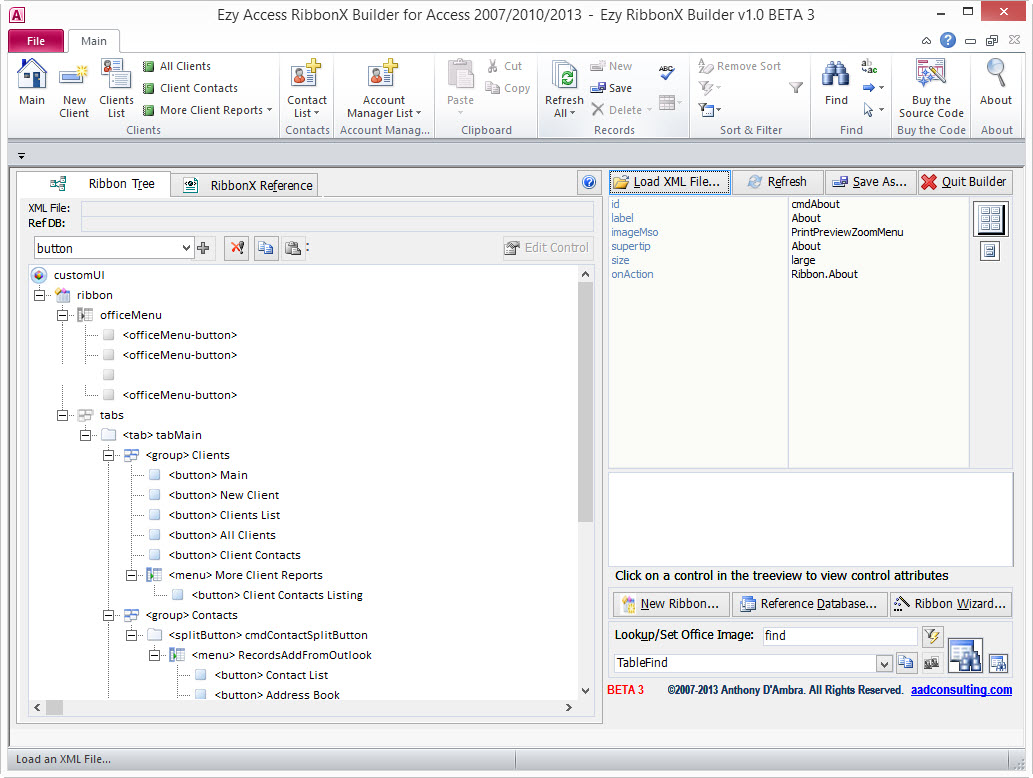
Task: Click the red X delete-control icon
Action: coord(237,248)
